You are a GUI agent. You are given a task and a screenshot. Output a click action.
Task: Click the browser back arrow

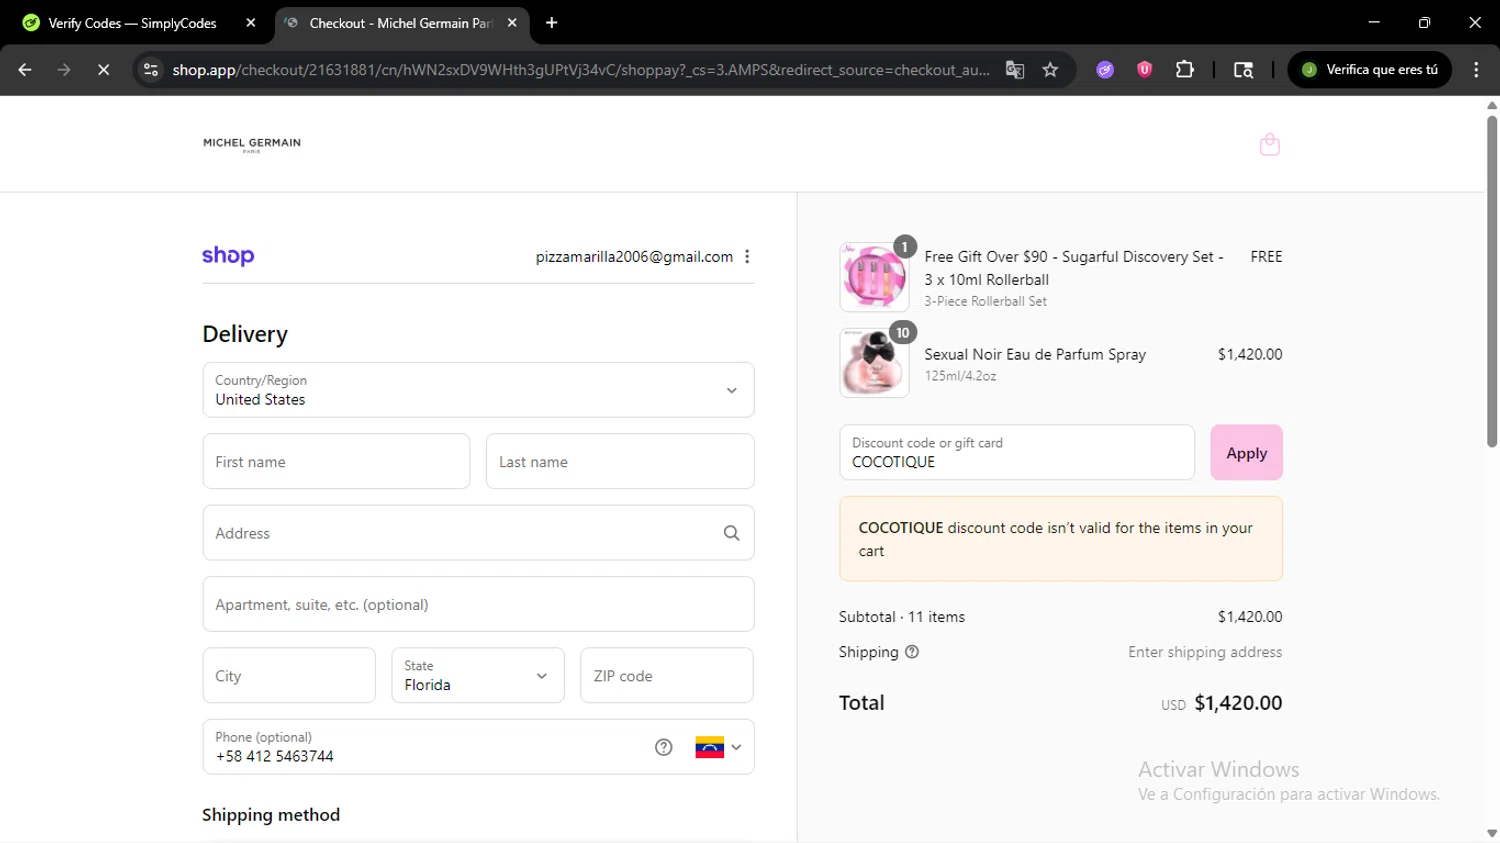[x=25, y=69]
